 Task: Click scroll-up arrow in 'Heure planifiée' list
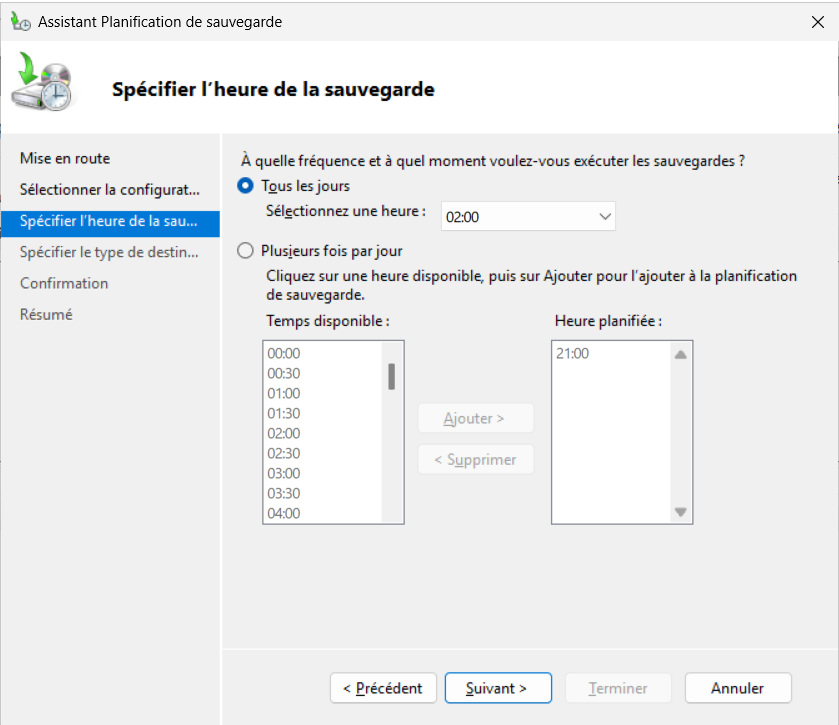click(x=681, y=354)
